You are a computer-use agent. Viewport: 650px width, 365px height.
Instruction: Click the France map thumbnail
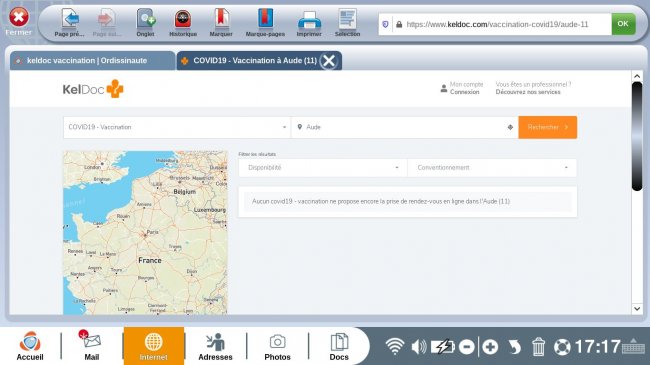(x=145, y=232)
